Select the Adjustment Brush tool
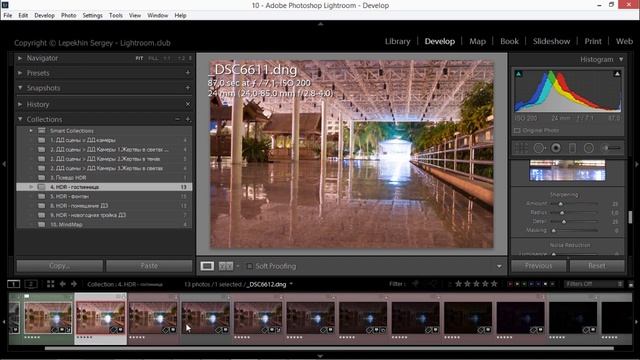Screen dimensions: 640x360 coord(611,148)
